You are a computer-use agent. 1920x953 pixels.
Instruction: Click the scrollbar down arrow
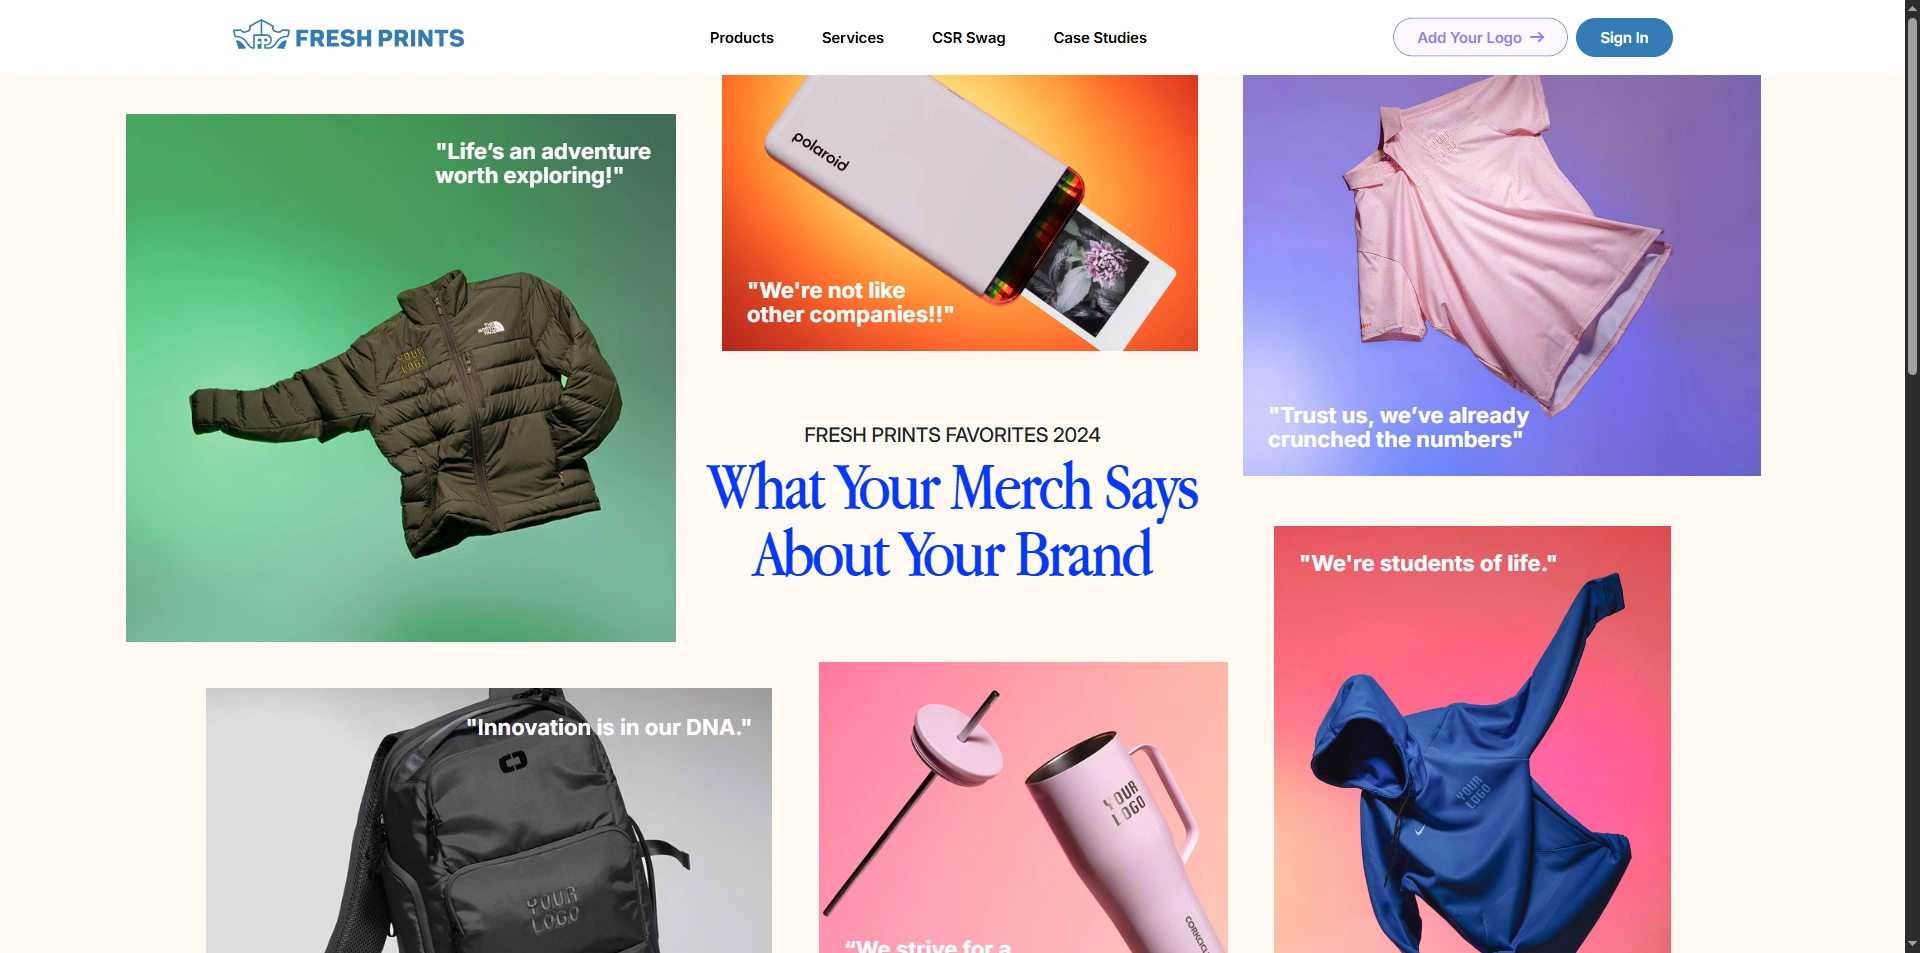tap(1912, 944)
